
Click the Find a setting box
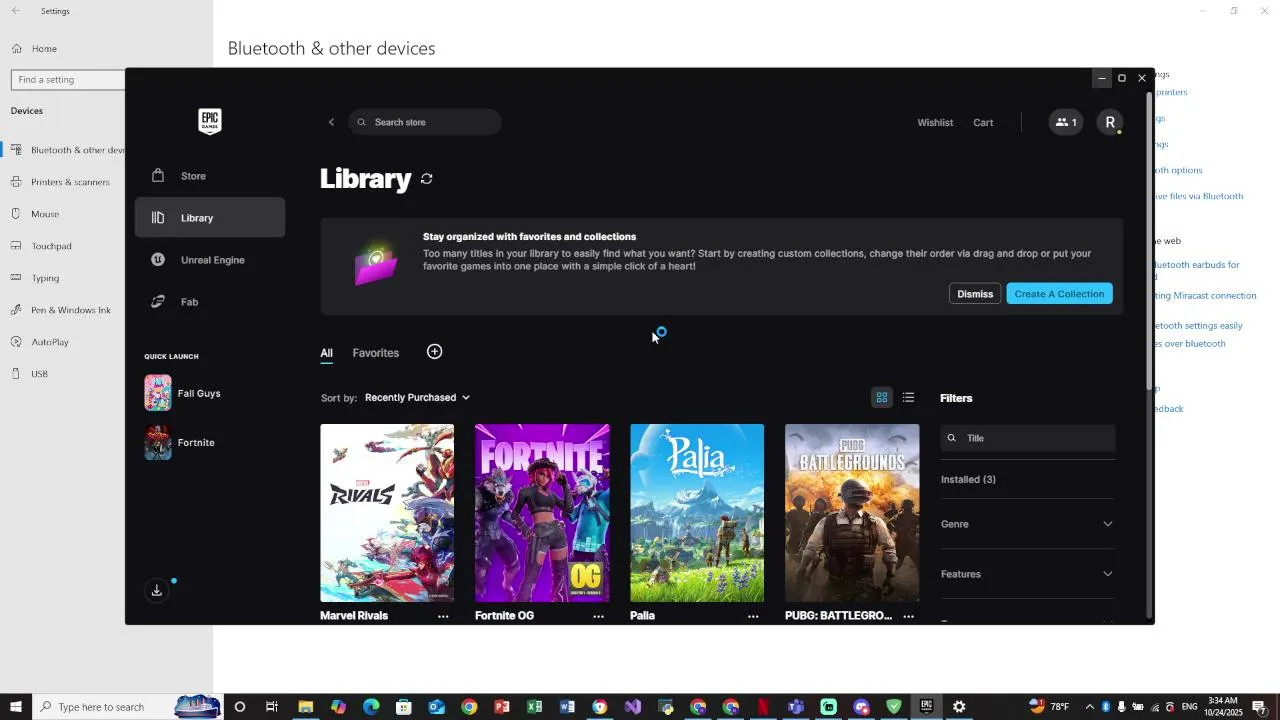coord(68,80)
